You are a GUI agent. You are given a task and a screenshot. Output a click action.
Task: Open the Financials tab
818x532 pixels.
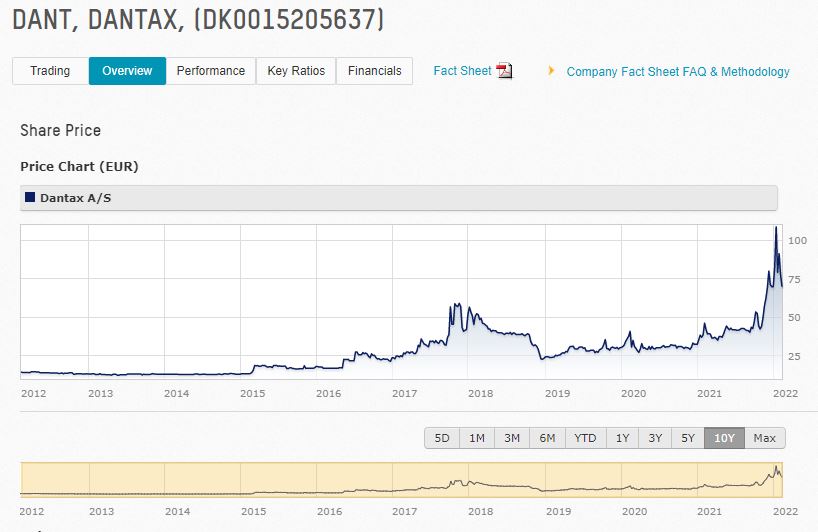[x=374, y=71]
